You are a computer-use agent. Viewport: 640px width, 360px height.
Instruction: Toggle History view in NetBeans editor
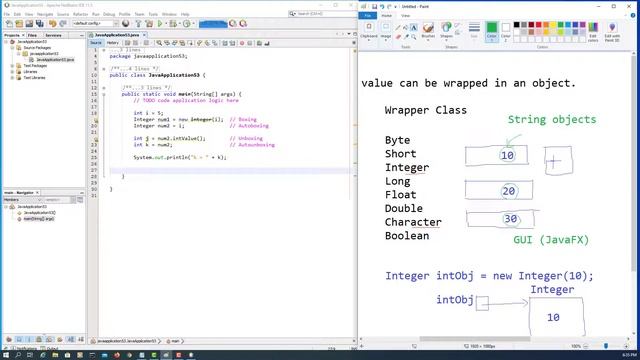[112, 43]
